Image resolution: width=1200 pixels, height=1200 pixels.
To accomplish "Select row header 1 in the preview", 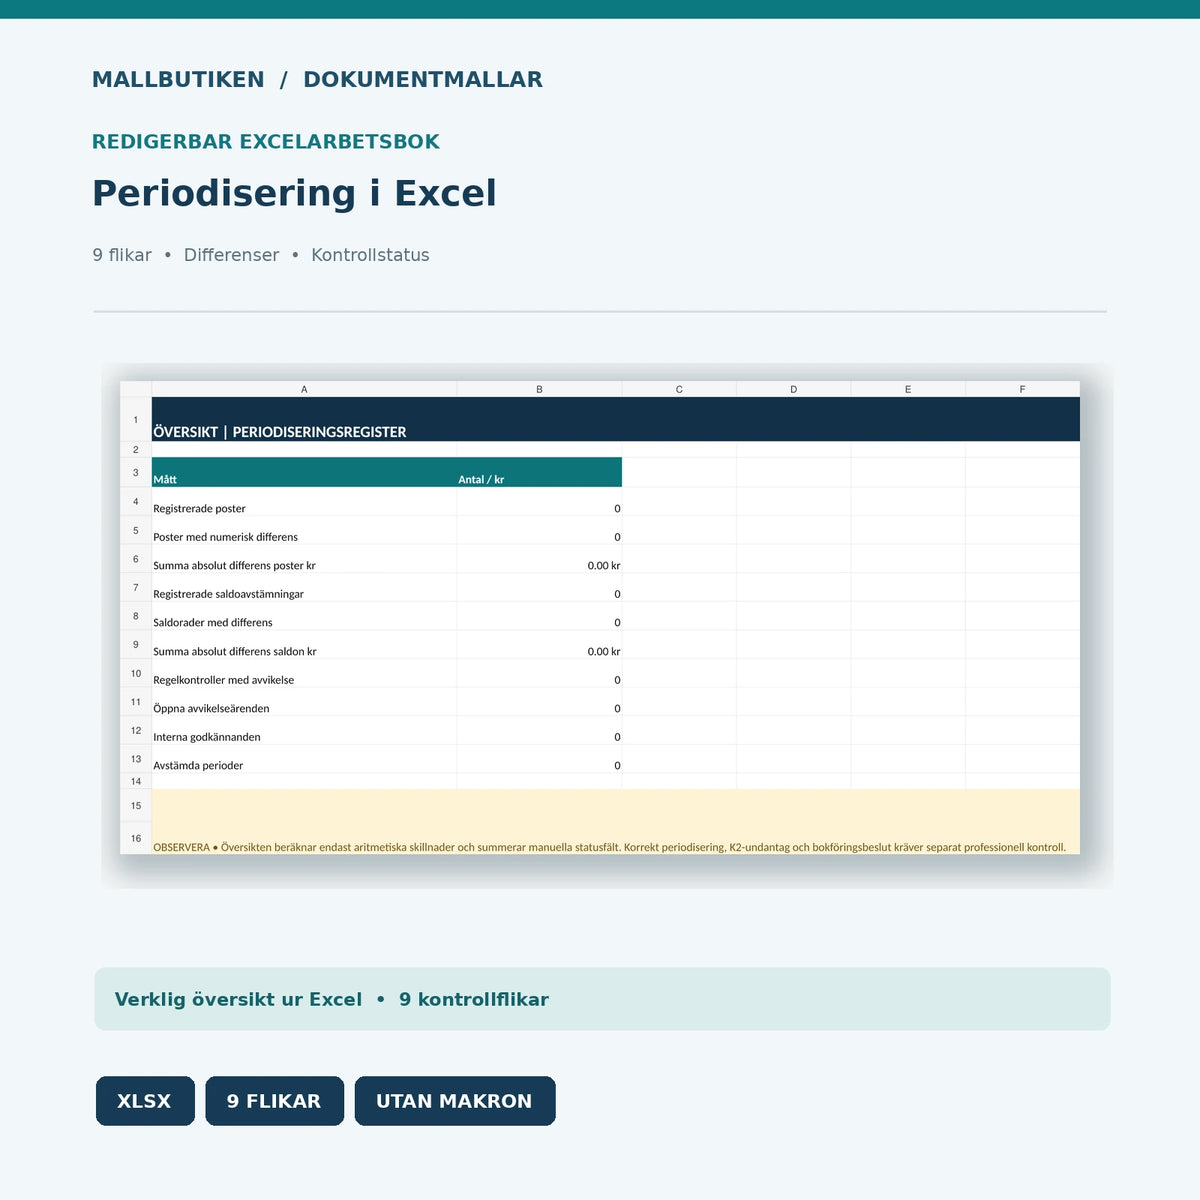I will [136, 419].
